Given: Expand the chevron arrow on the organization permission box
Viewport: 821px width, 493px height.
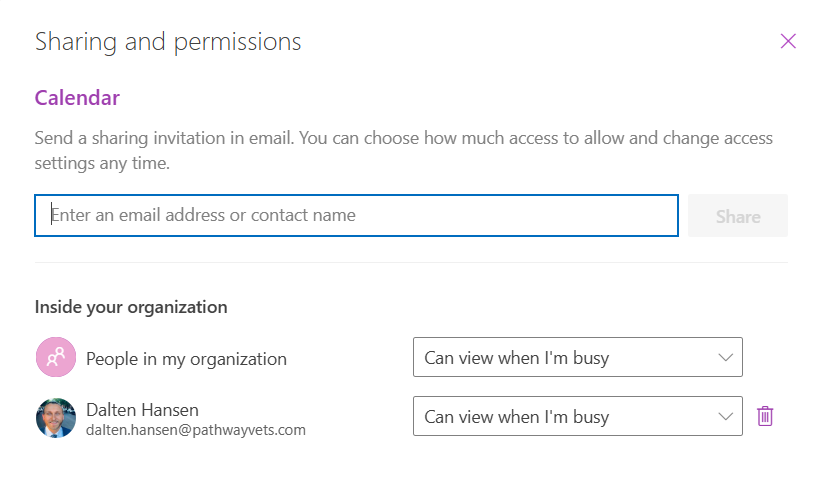Looking at the screenshot, I should (726, 357).
